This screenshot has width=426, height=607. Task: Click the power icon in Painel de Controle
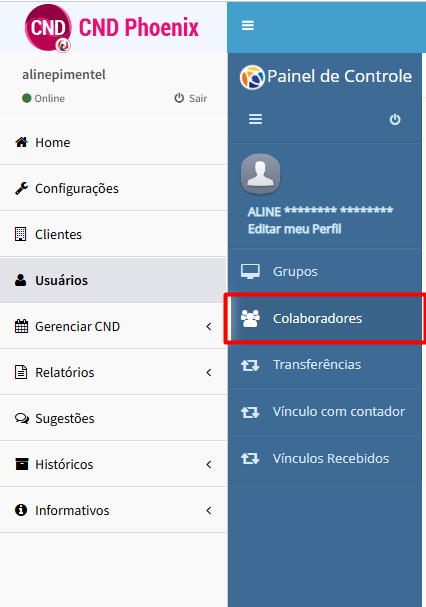pos(395,119)
